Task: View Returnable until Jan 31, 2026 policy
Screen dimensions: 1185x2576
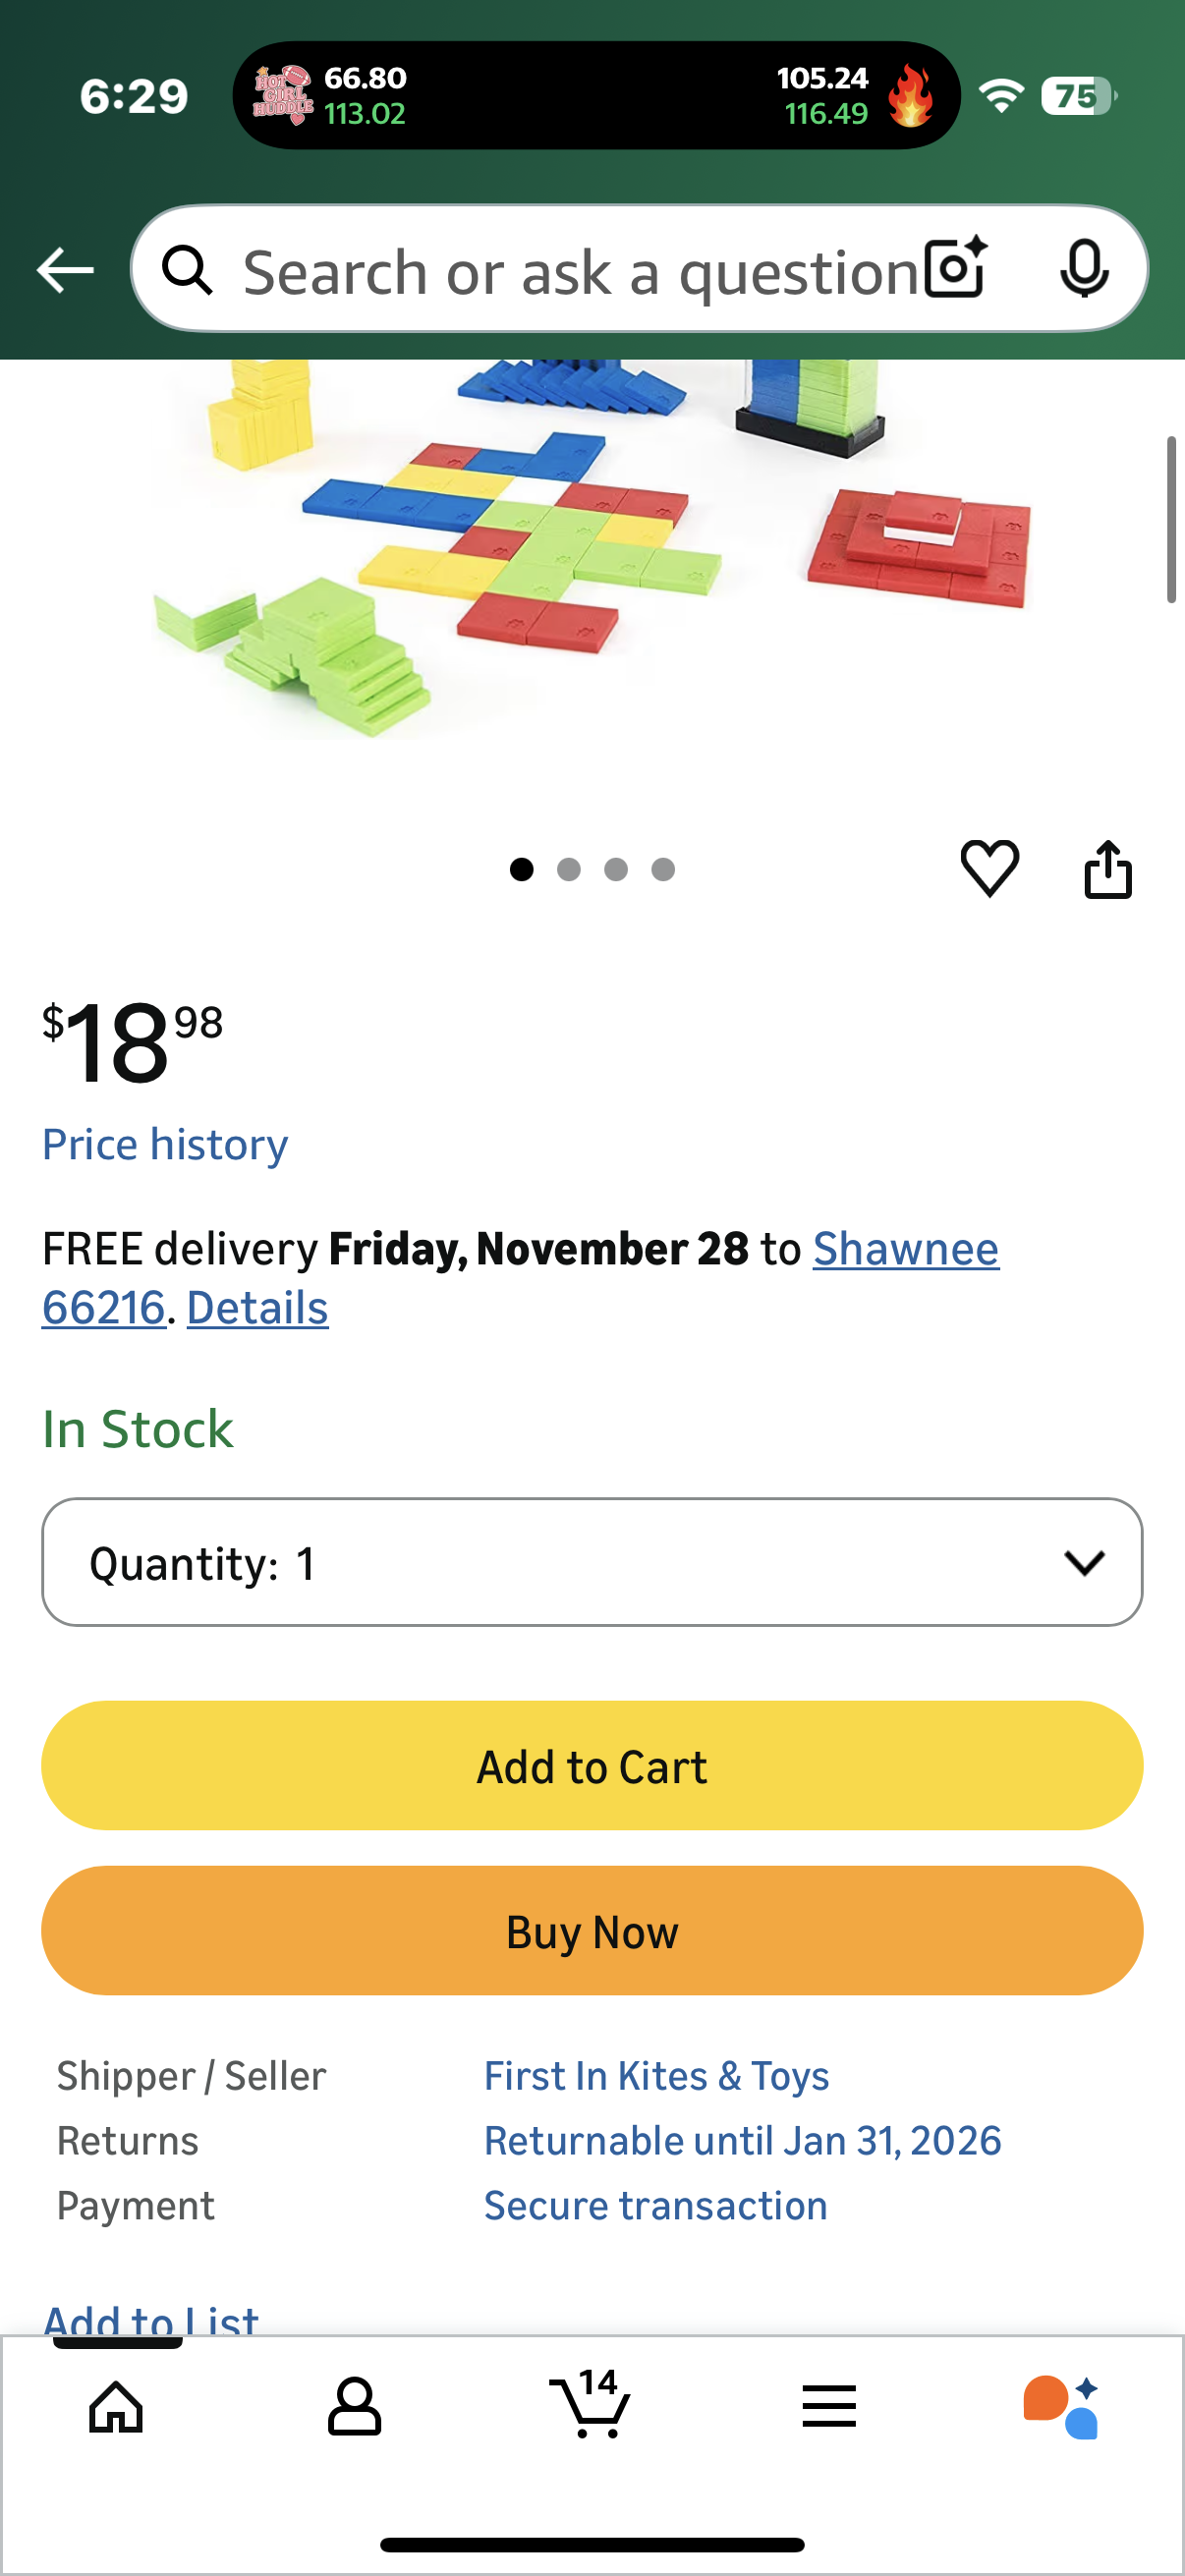Action: coord(742,2141)
